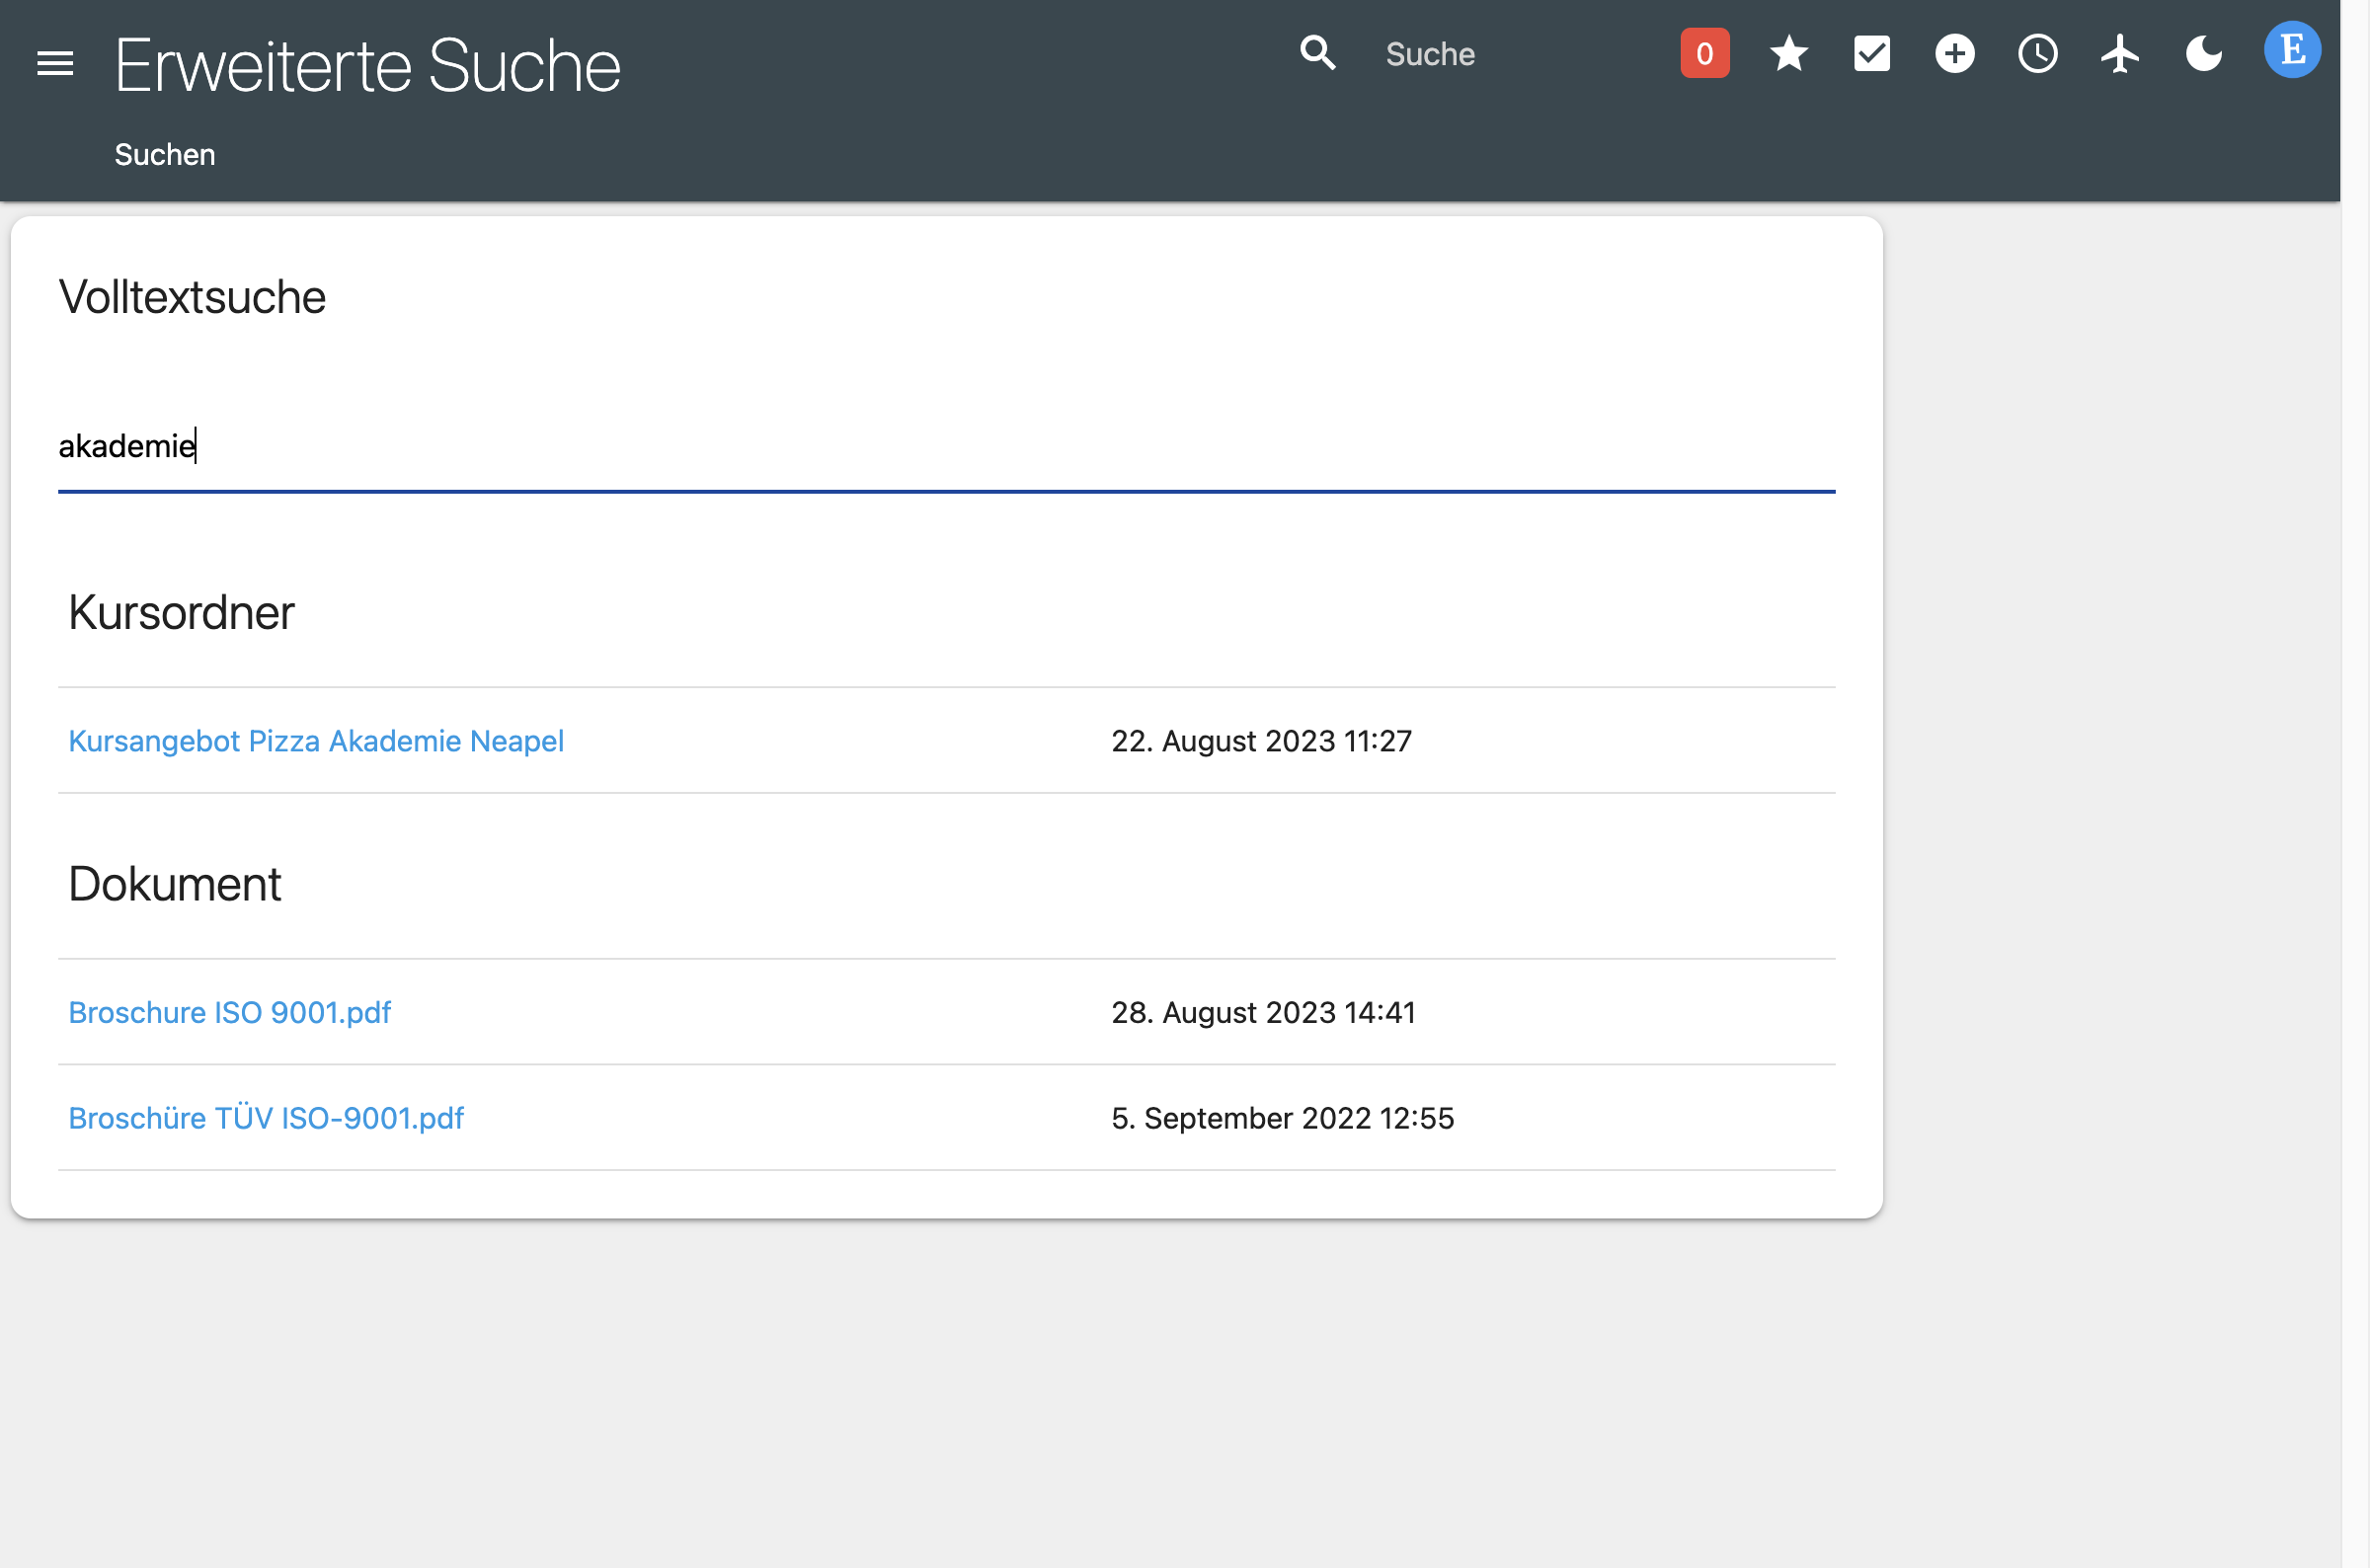
Task: Click the plus circle add icon
Action: coord(1955,54)
